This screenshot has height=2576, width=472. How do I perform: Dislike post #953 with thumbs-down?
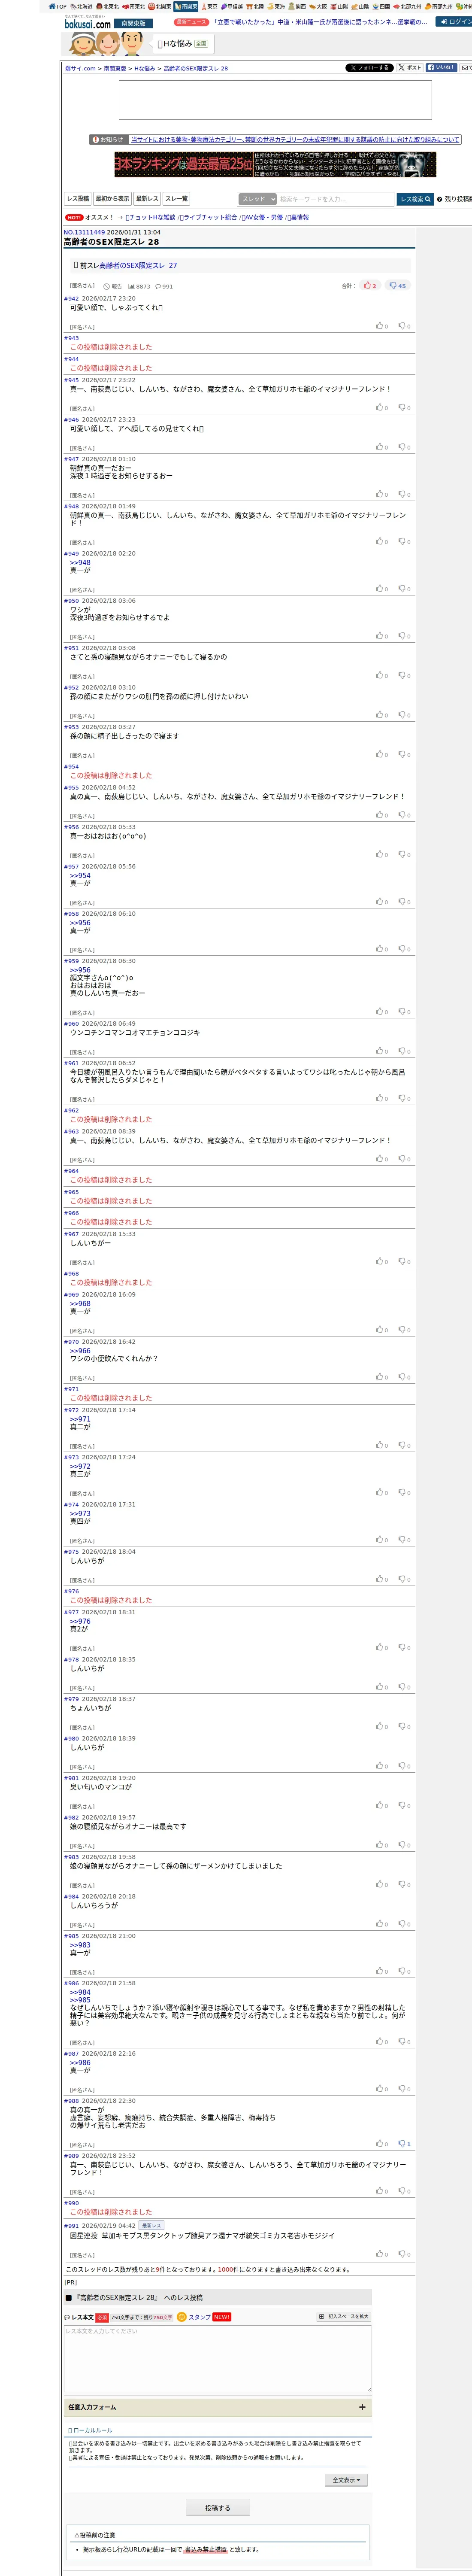pyautogui.click(x=404, y=754)
